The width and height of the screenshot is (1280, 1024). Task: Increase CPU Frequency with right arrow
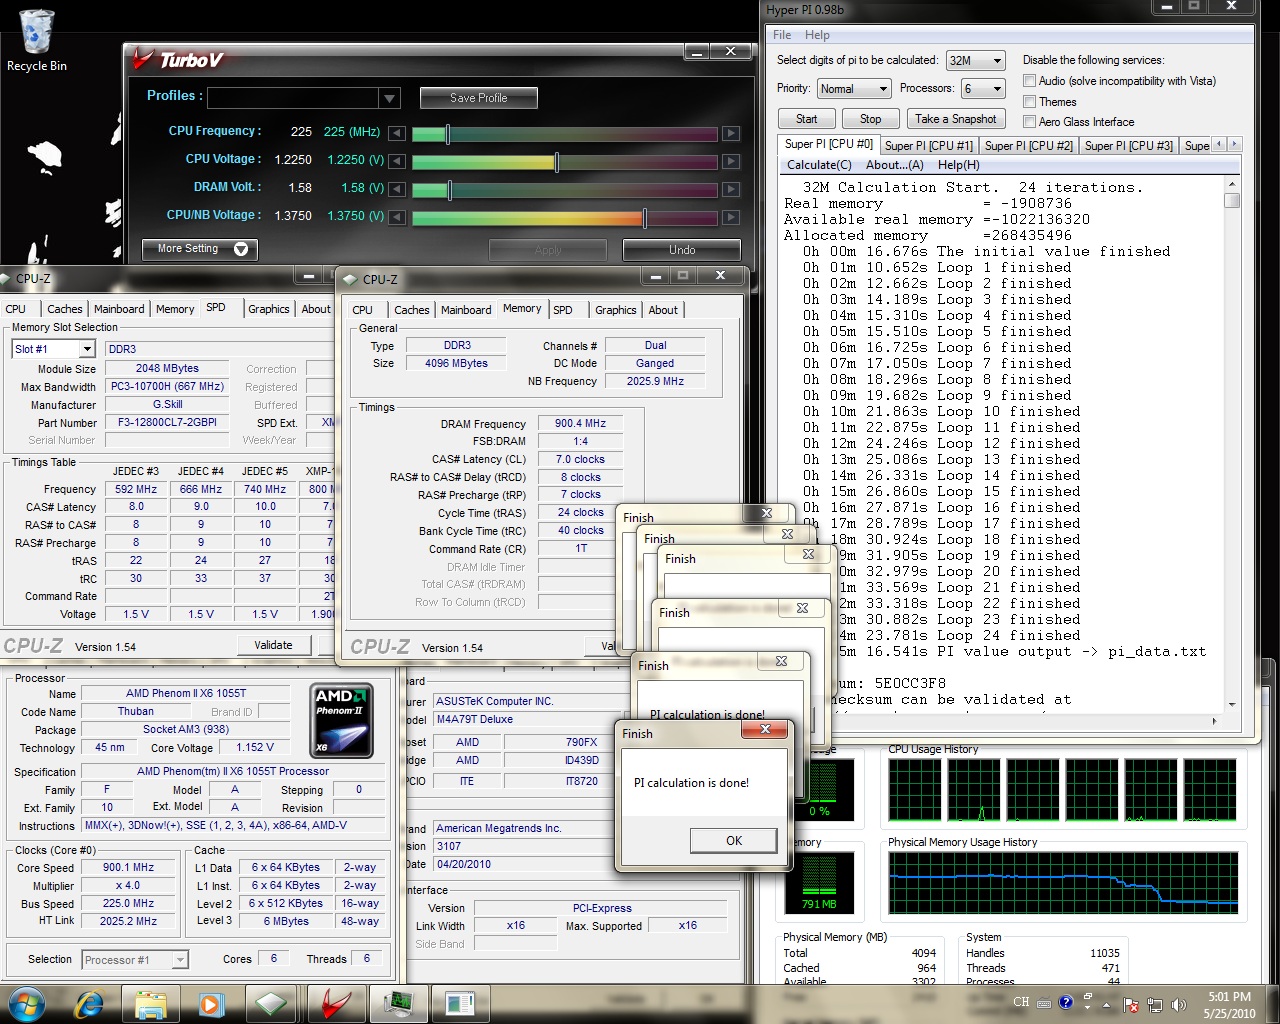tap(731, 133)
